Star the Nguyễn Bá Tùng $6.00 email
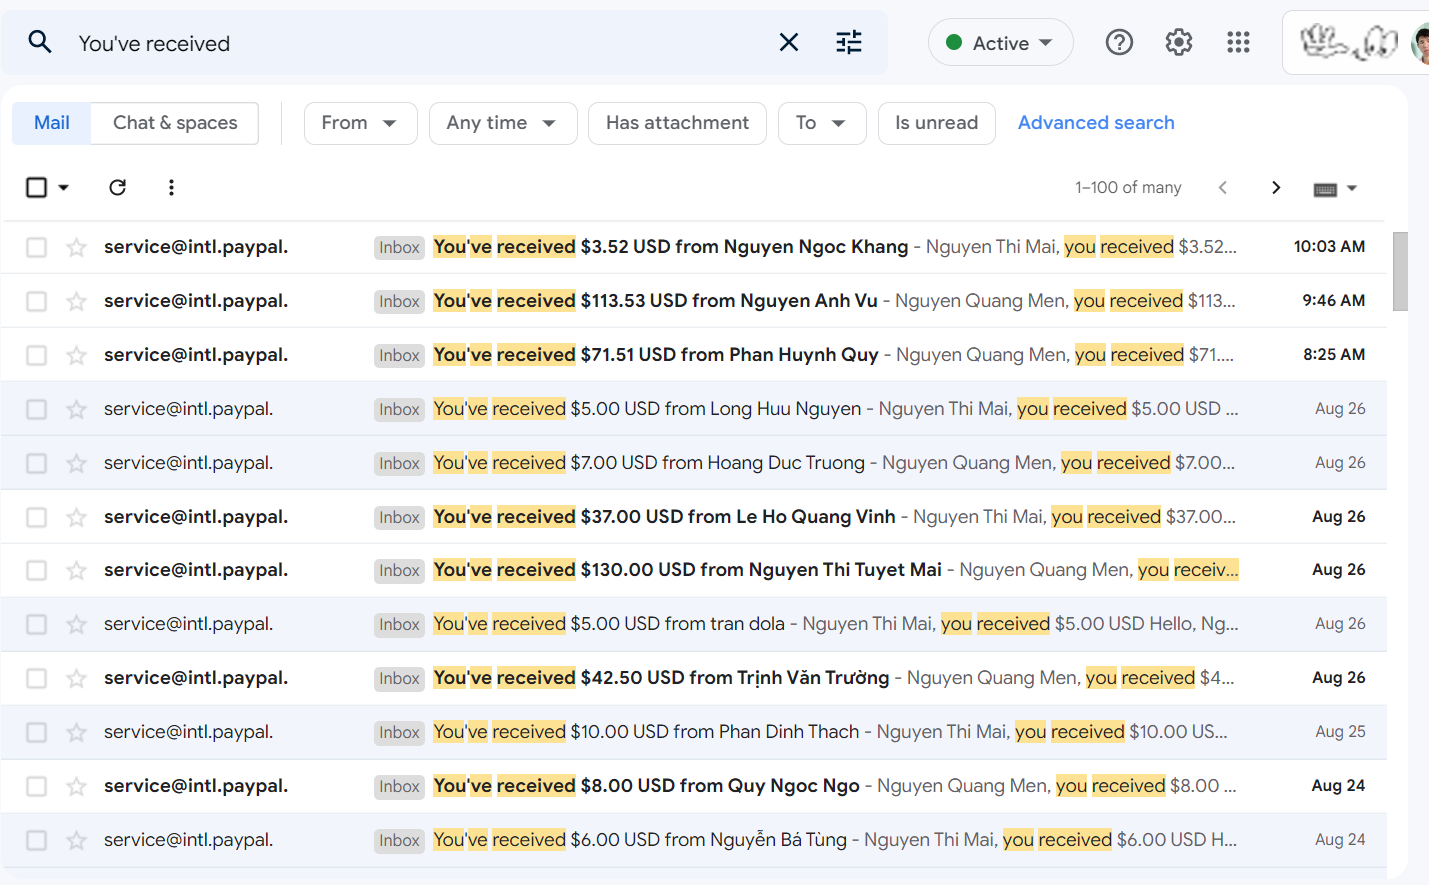1429x885 pixels. 76,840
